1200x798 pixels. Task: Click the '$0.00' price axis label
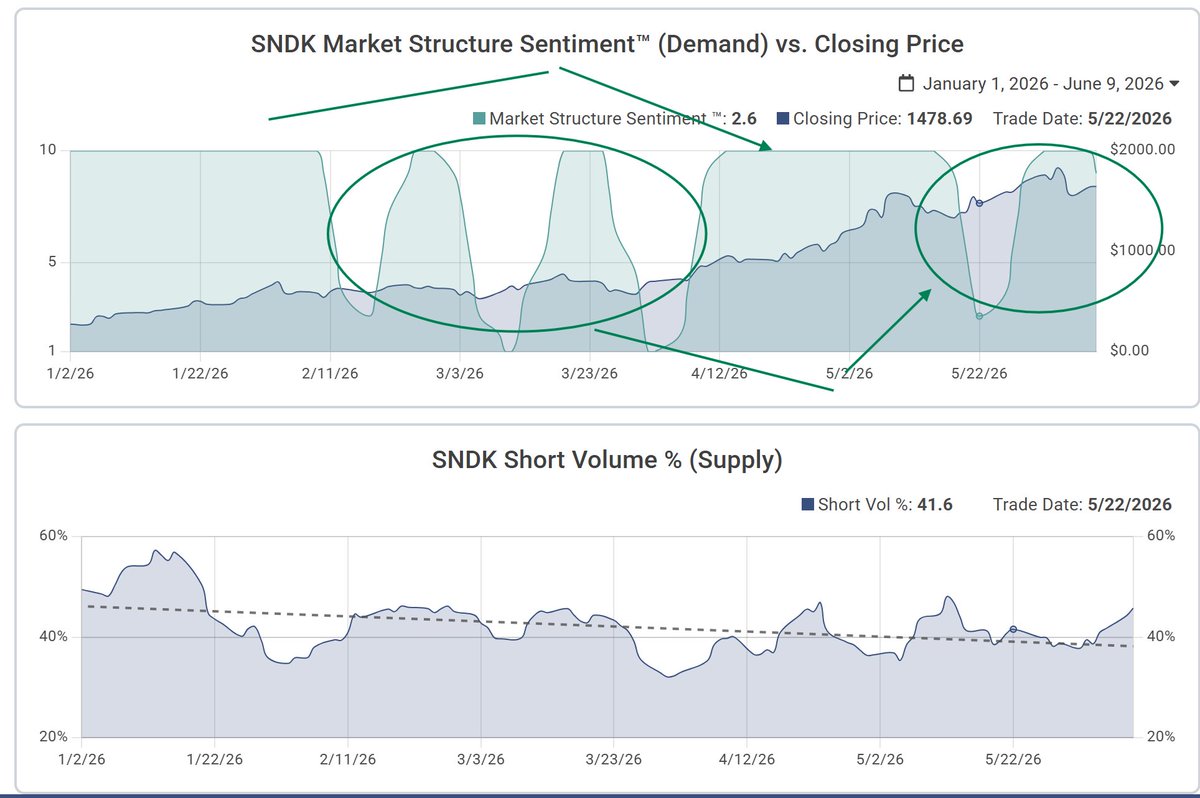pos(1132,351)
